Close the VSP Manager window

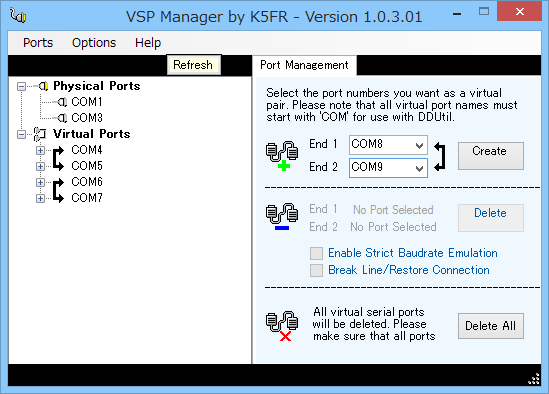pyautogui.click(x=520, y=12)
